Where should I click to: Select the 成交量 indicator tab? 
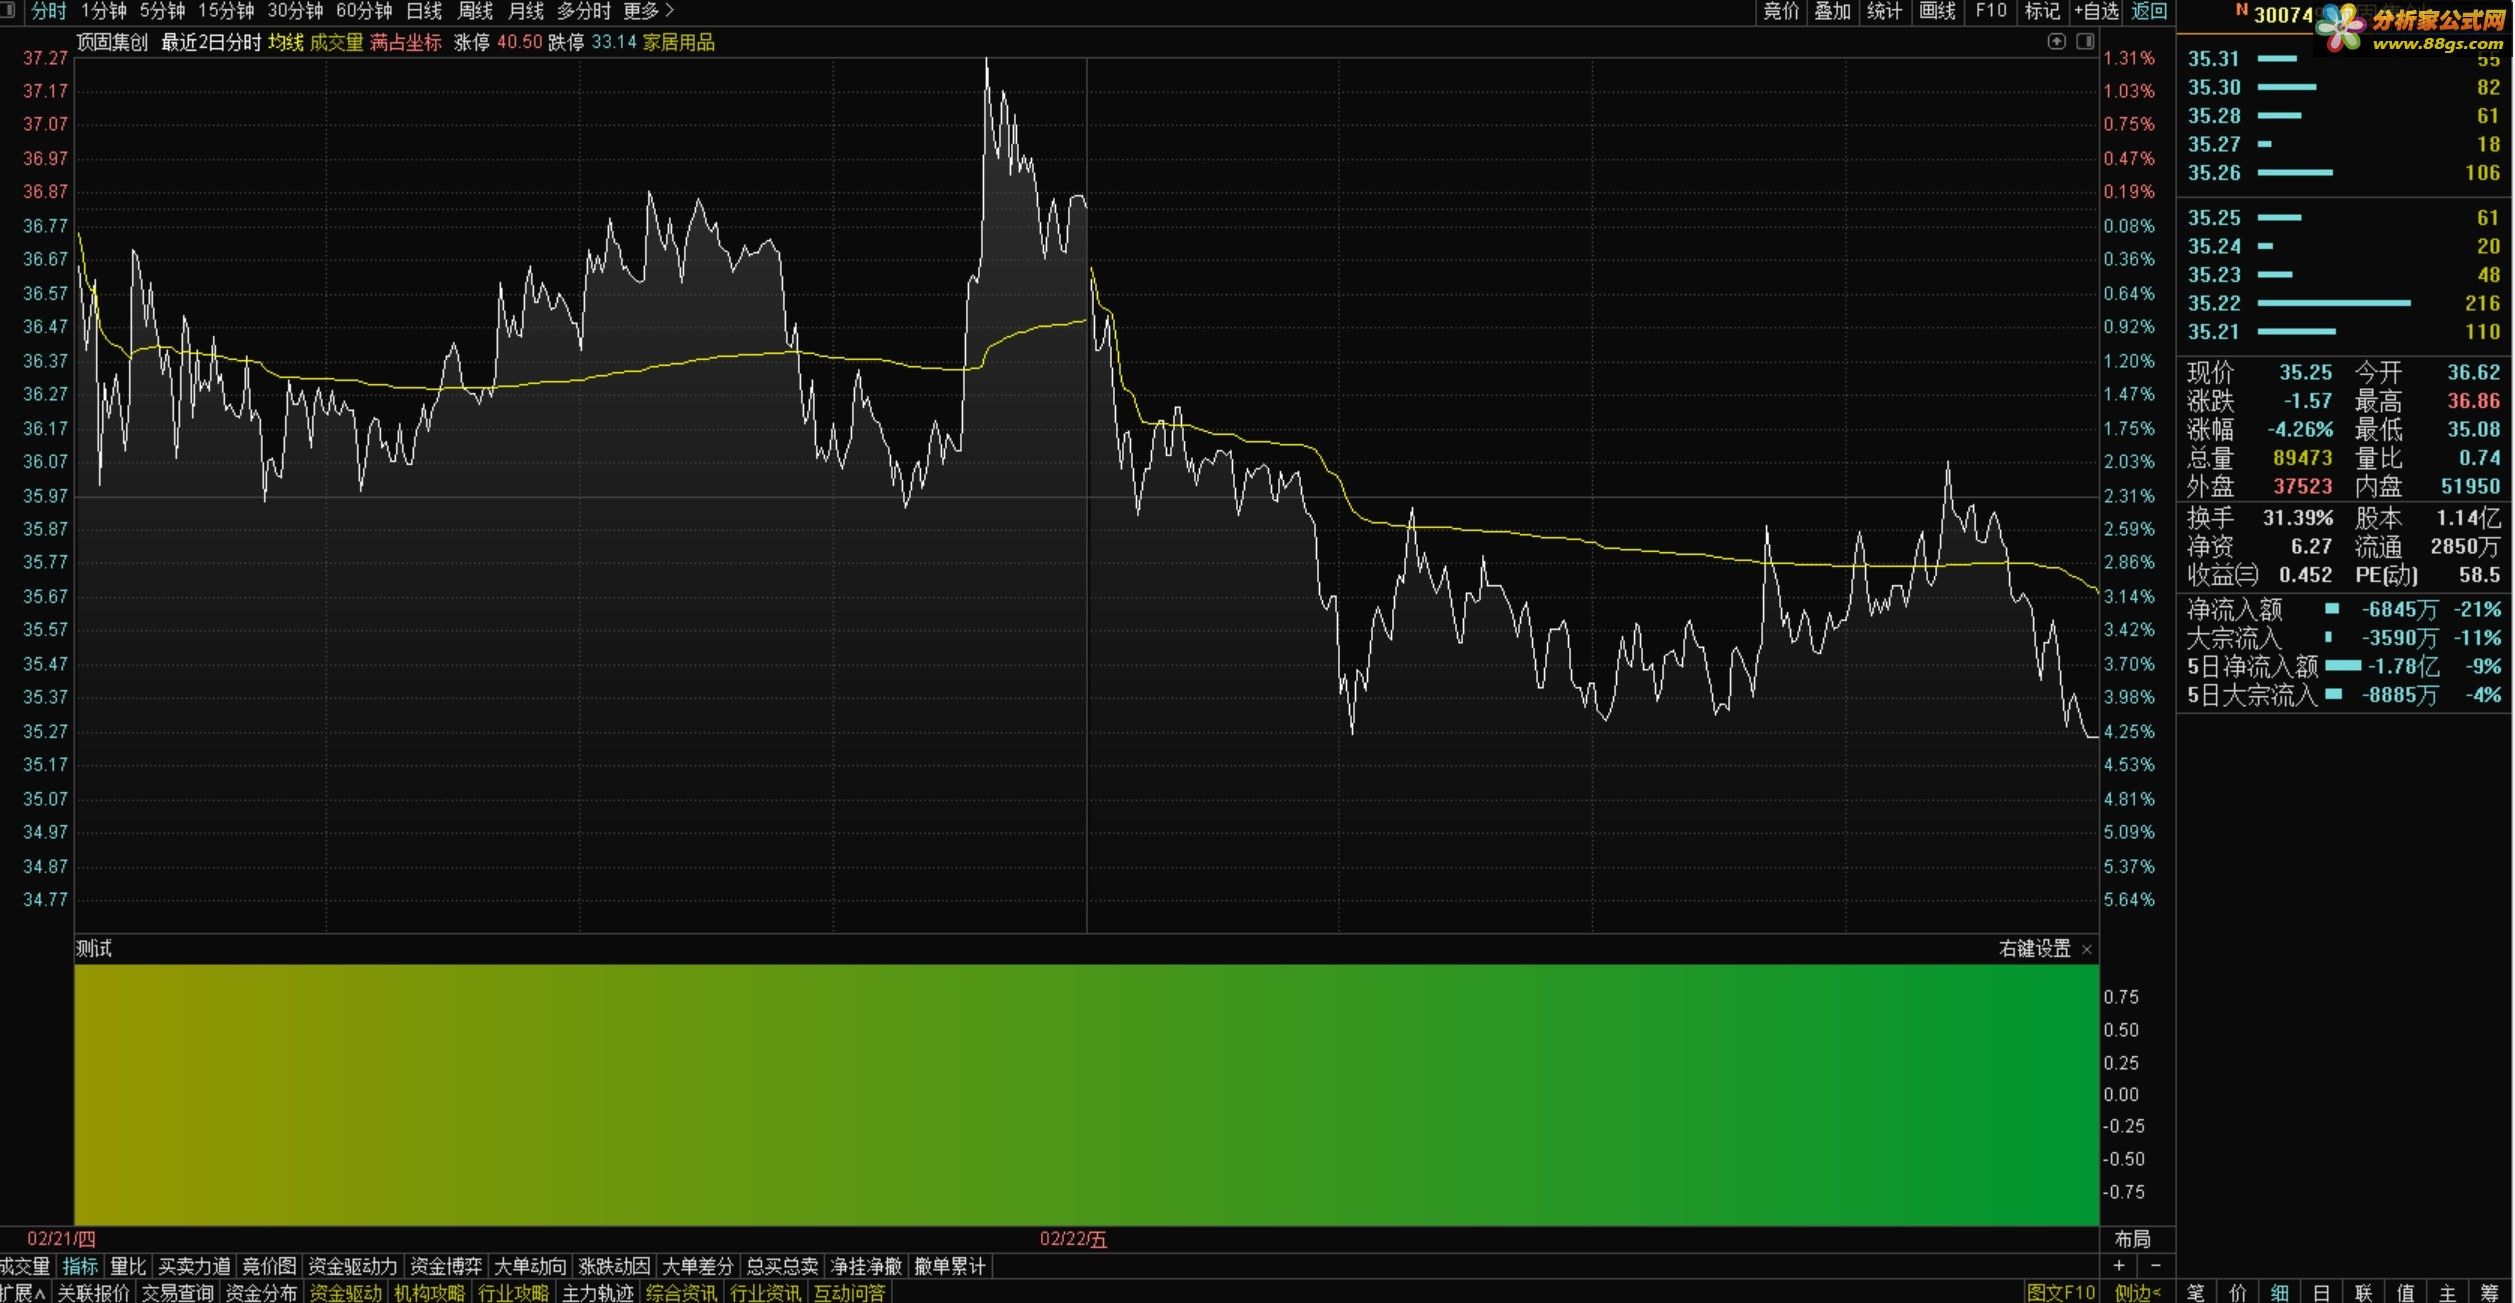pyautogui.click(x=25, y=1266)
